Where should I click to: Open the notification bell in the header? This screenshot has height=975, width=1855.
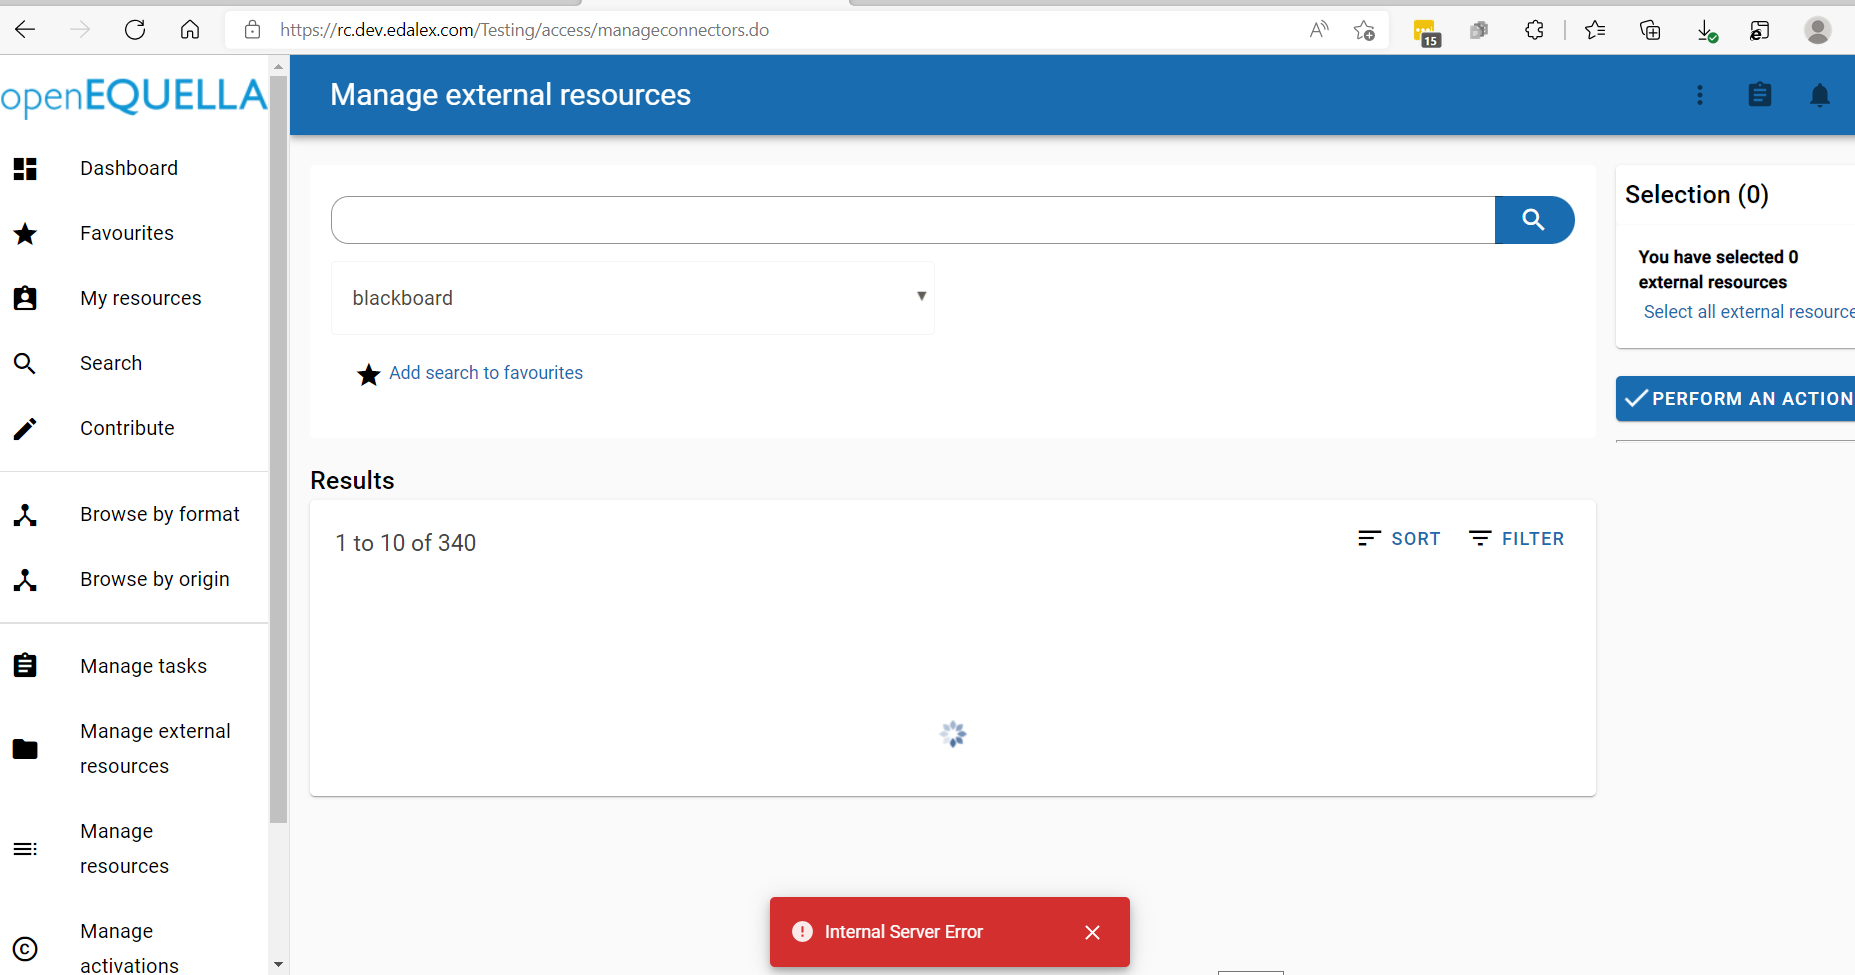[x=1820, y=95]
